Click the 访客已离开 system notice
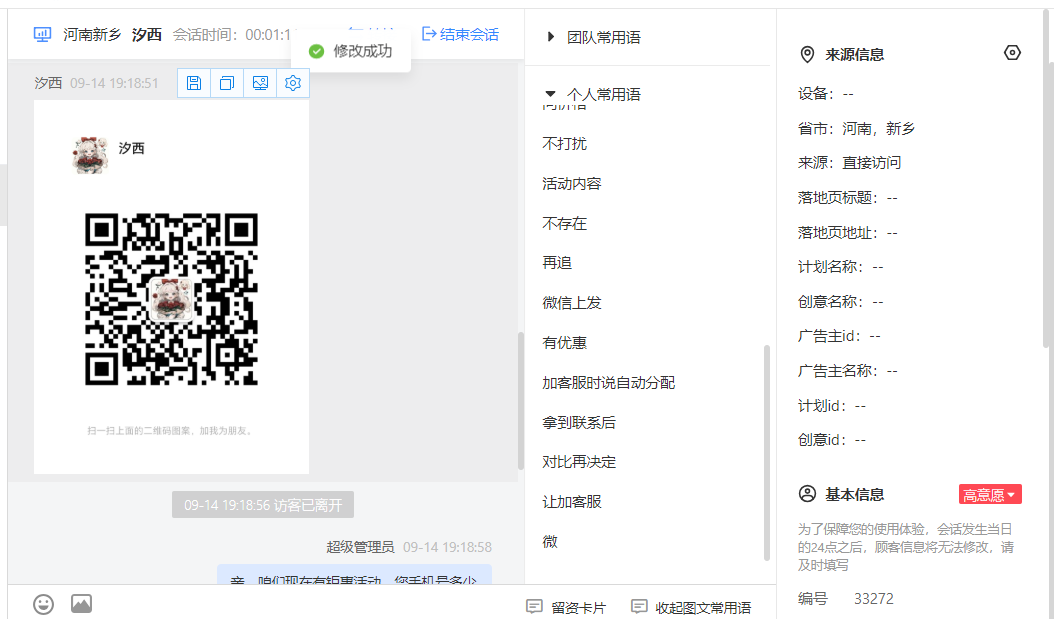Viewport: 1054px width, 619px height. click(x=263, y=505)
